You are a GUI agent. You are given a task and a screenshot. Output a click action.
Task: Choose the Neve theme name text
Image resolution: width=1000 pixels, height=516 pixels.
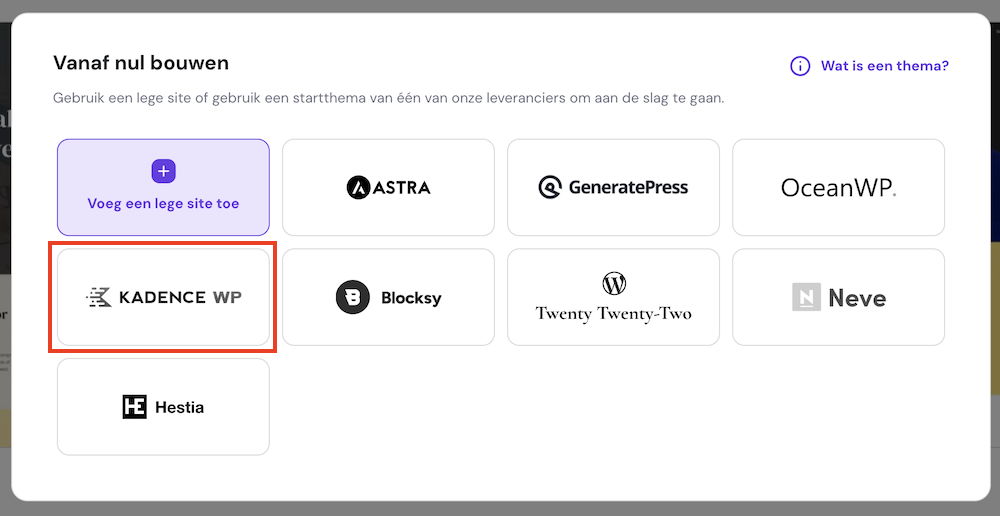[x=857, y=298]
